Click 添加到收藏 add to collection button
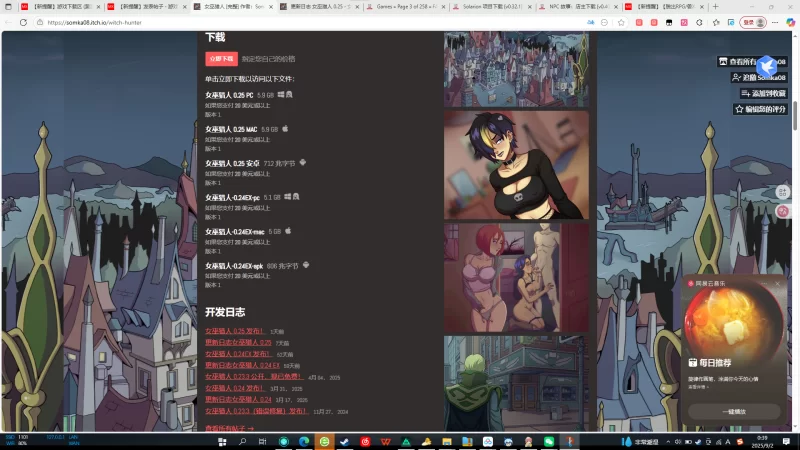This screenshot has height=450, width=800. coord(763,93)
